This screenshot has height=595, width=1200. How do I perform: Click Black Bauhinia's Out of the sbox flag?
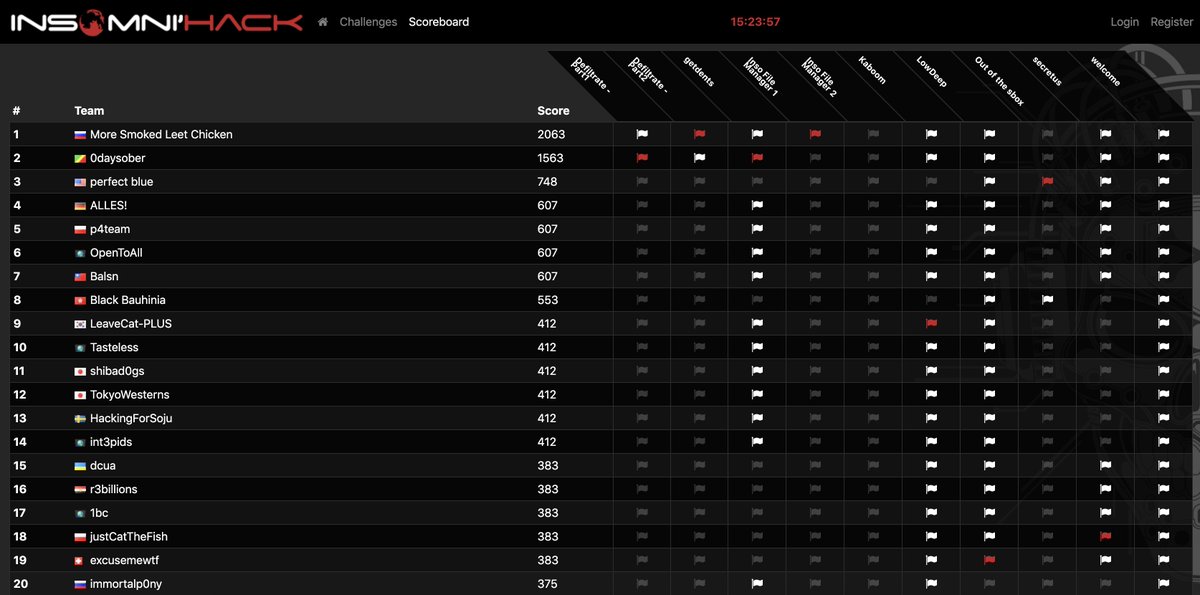[1047, 300]
